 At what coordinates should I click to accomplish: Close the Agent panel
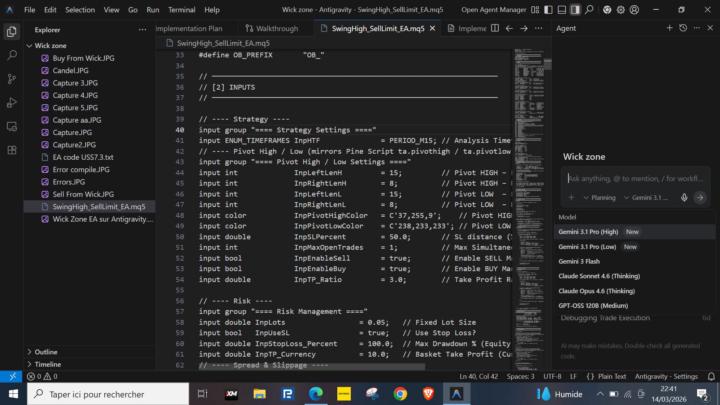710,28
